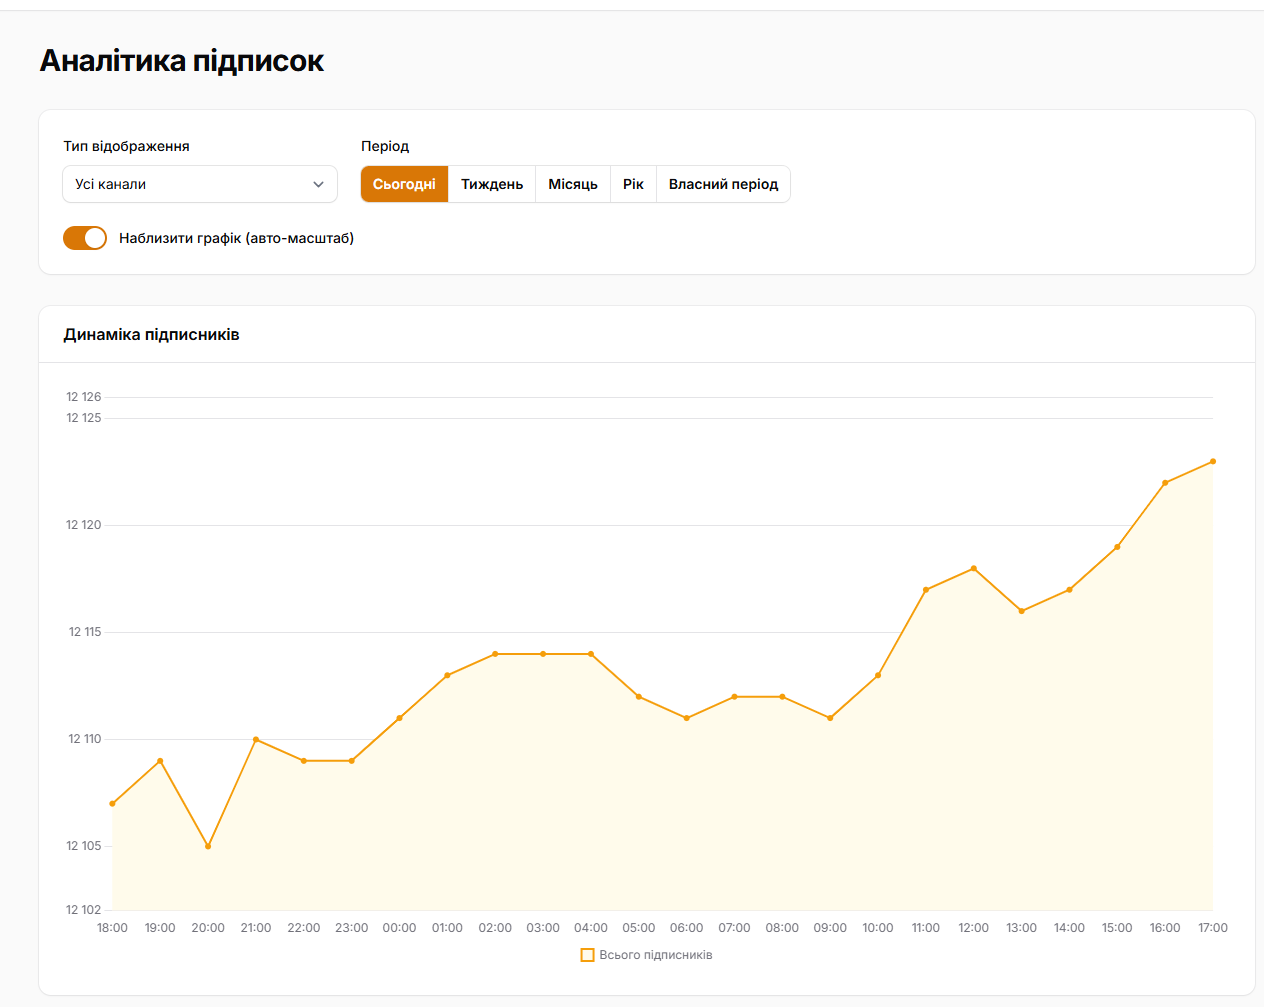Select the Сьогодні period tab
The height and width of the screenshot is (1007, 1264).
(x=404, y=184)
